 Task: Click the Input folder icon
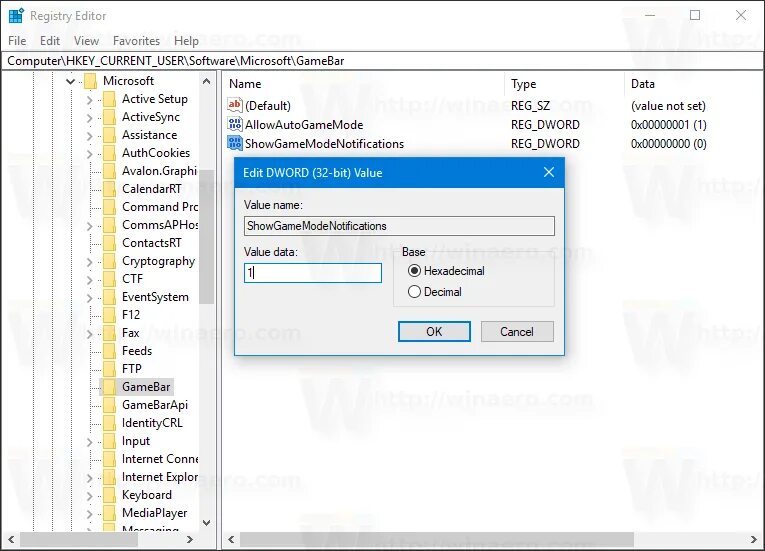tap(109, 441)
